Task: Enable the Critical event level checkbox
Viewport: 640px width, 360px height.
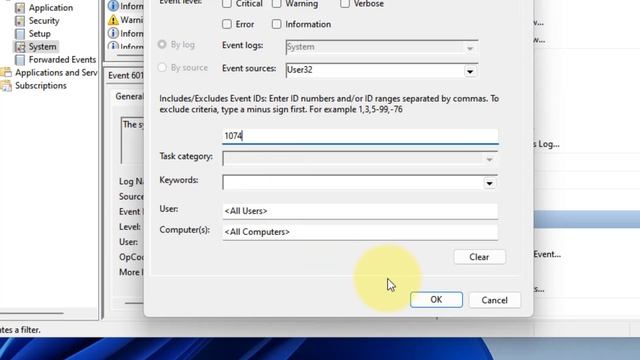Action: point(227,4)
